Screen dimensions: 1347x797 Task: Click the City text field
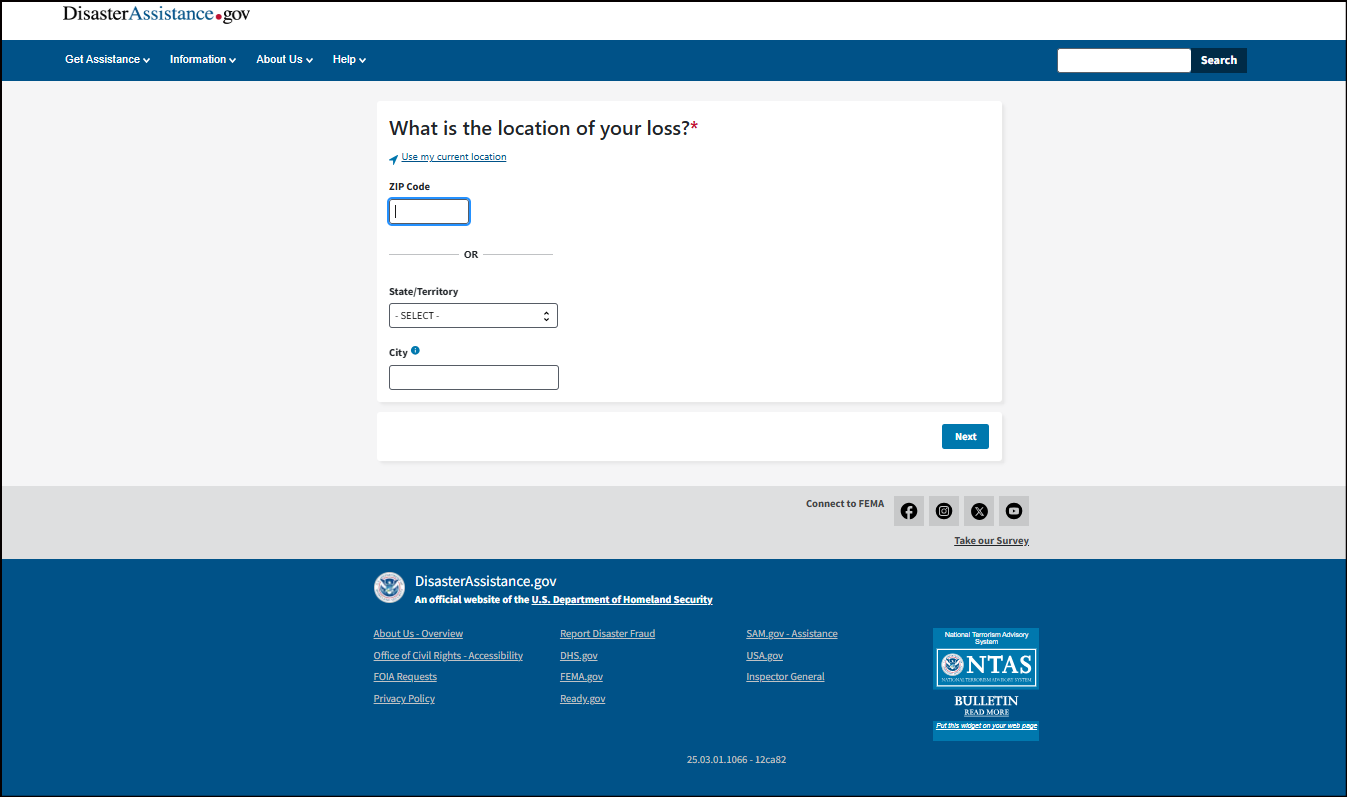pyautogui.click(x=473, y=378)
